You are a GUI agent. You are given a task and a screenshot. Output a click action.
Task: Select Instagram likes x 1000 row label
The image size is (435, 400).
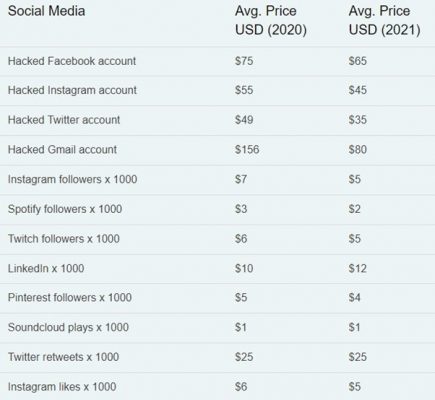coord(62,387)
